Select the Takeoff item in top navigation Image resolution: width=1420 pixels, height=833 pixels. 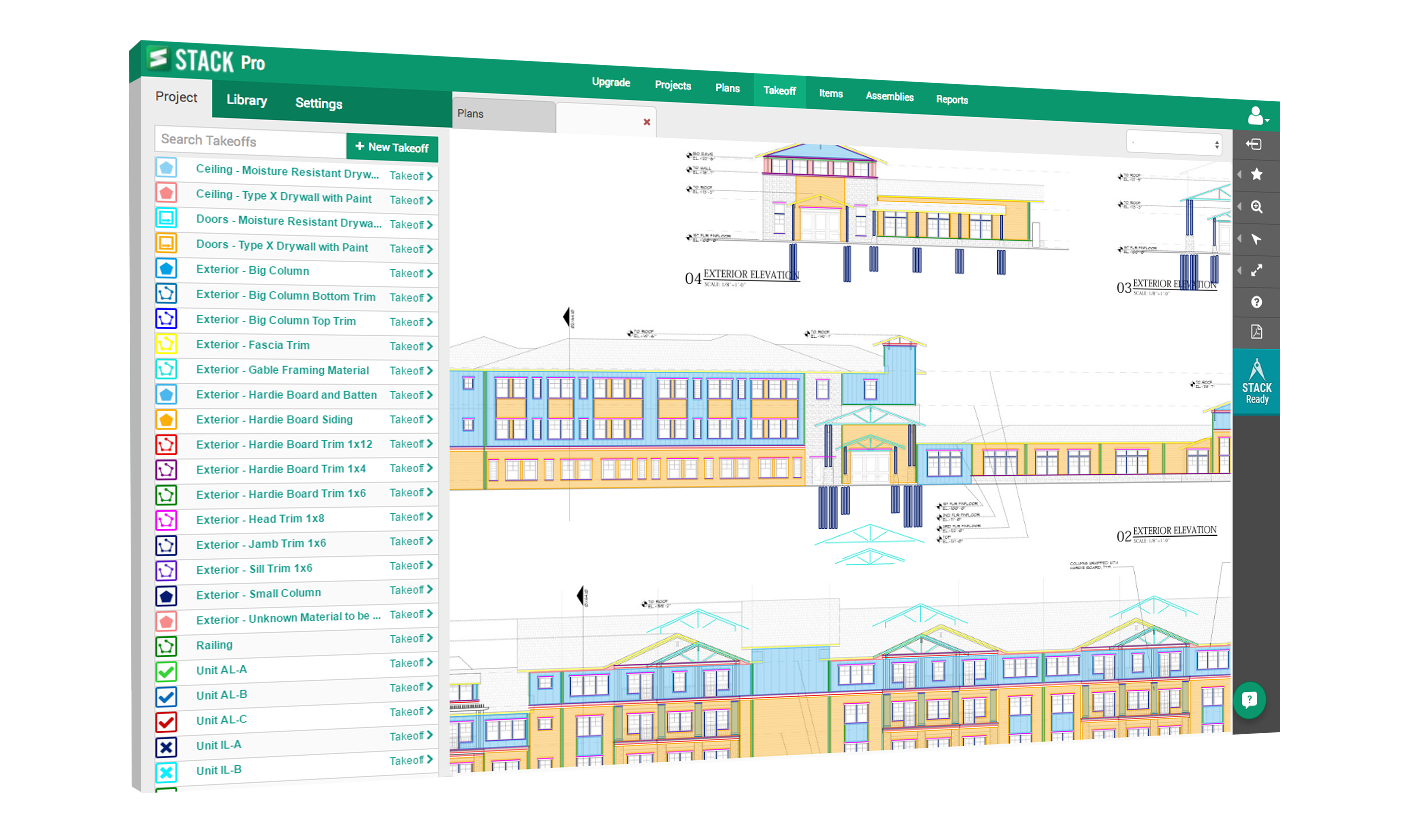tap(780, 90)
